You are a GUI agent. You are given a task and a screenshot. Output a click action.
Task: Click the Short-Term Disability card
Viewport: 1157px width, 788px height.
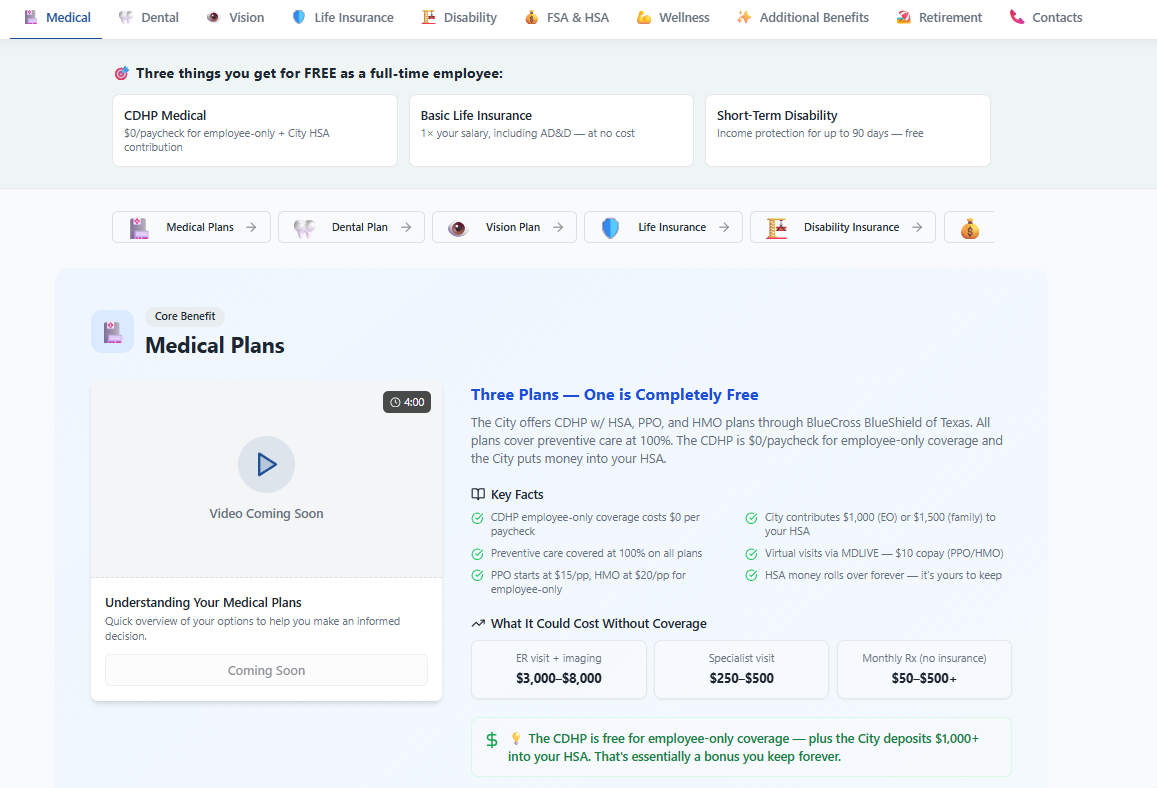[847, 130]
